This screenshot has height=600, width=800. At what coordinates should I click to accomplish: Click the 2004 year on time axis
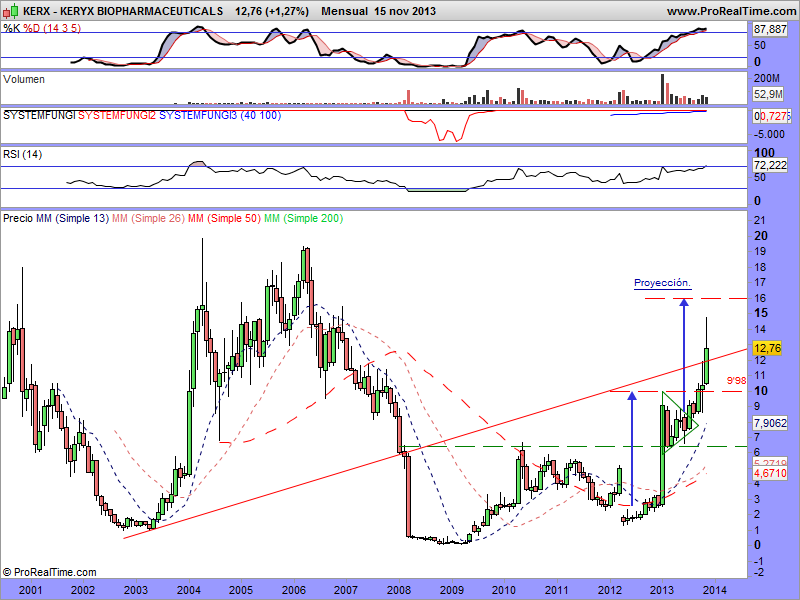189,590
